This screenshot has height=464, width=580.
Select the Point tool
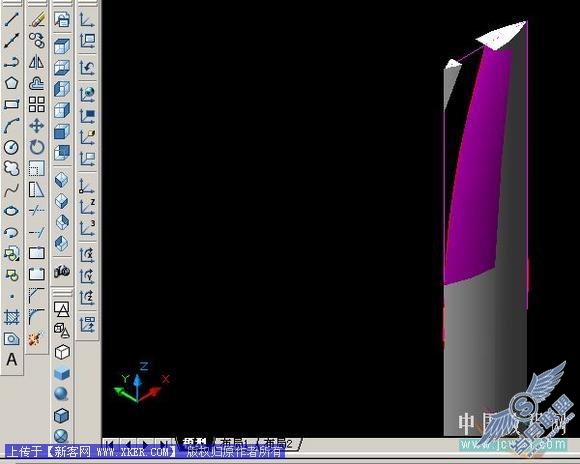pos(11,297)
